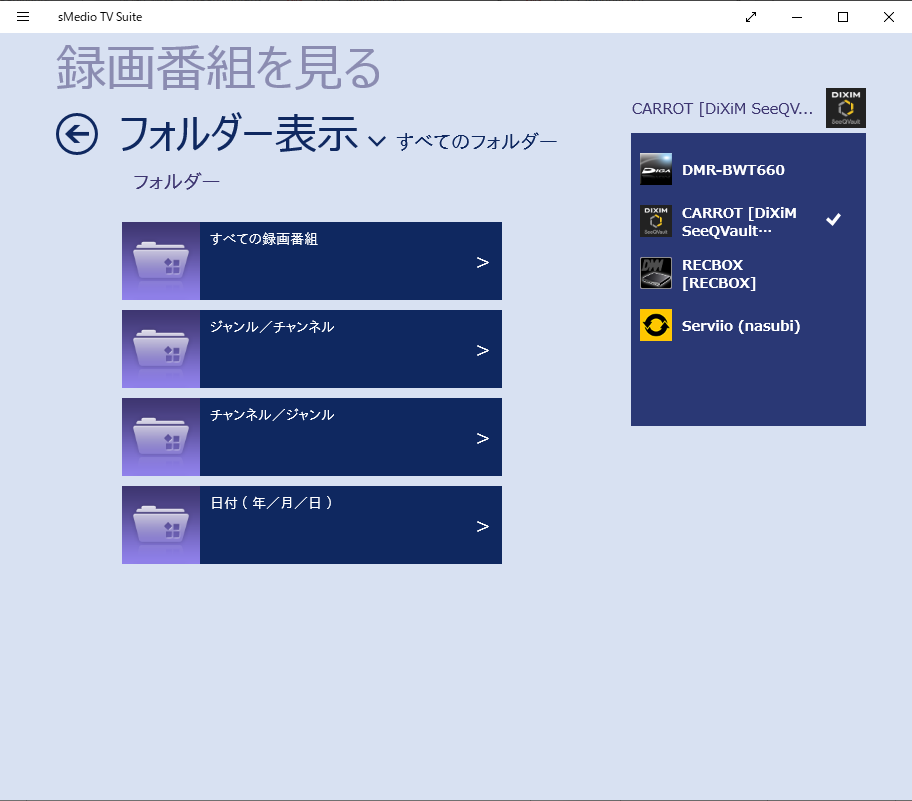The width and height of the screenshot is (912, 801).
Task: Click folder icon for 日付 (年/月/日)
Action: pyautogui.click(x=161, y=525)
